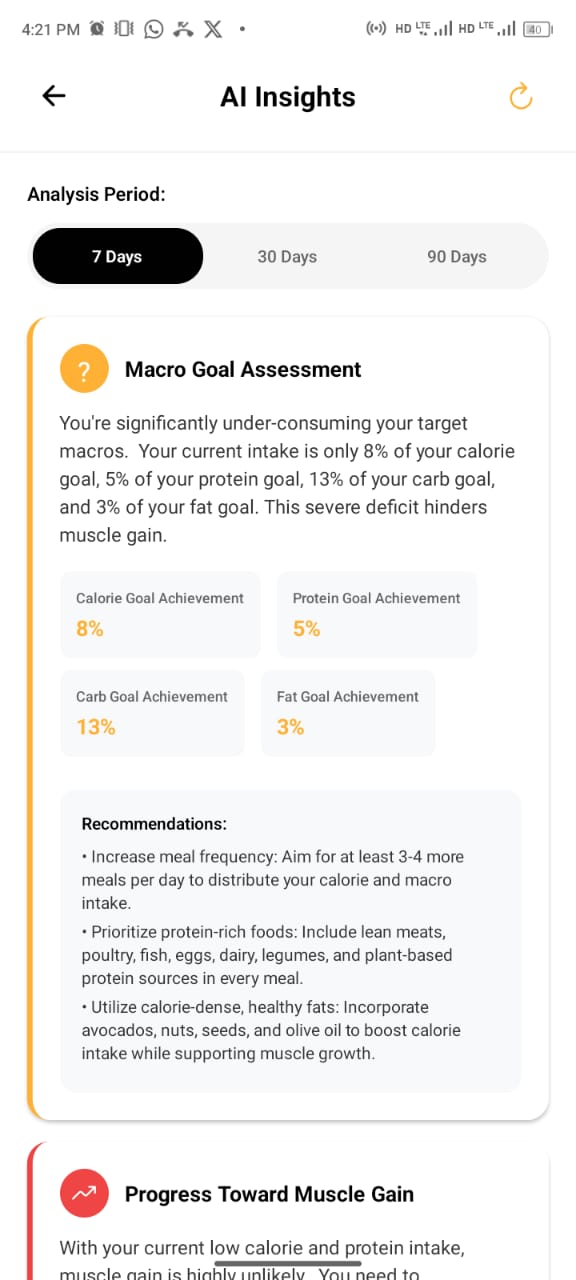The image size is (576, 1280).
Task: Refresh the AI Insights using the circular arrow icon
Action: (520, 96)
